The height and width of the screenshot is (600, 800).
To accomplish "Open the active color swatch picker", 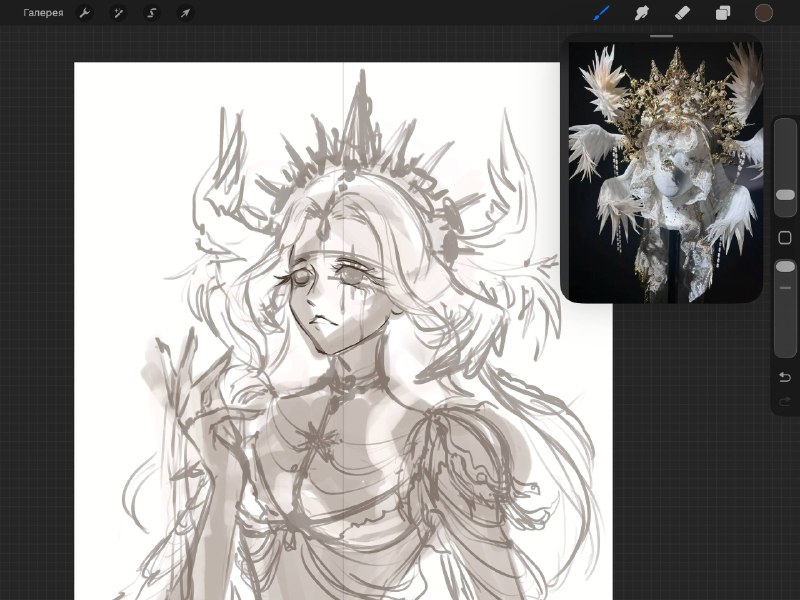I will coord(764,13).
